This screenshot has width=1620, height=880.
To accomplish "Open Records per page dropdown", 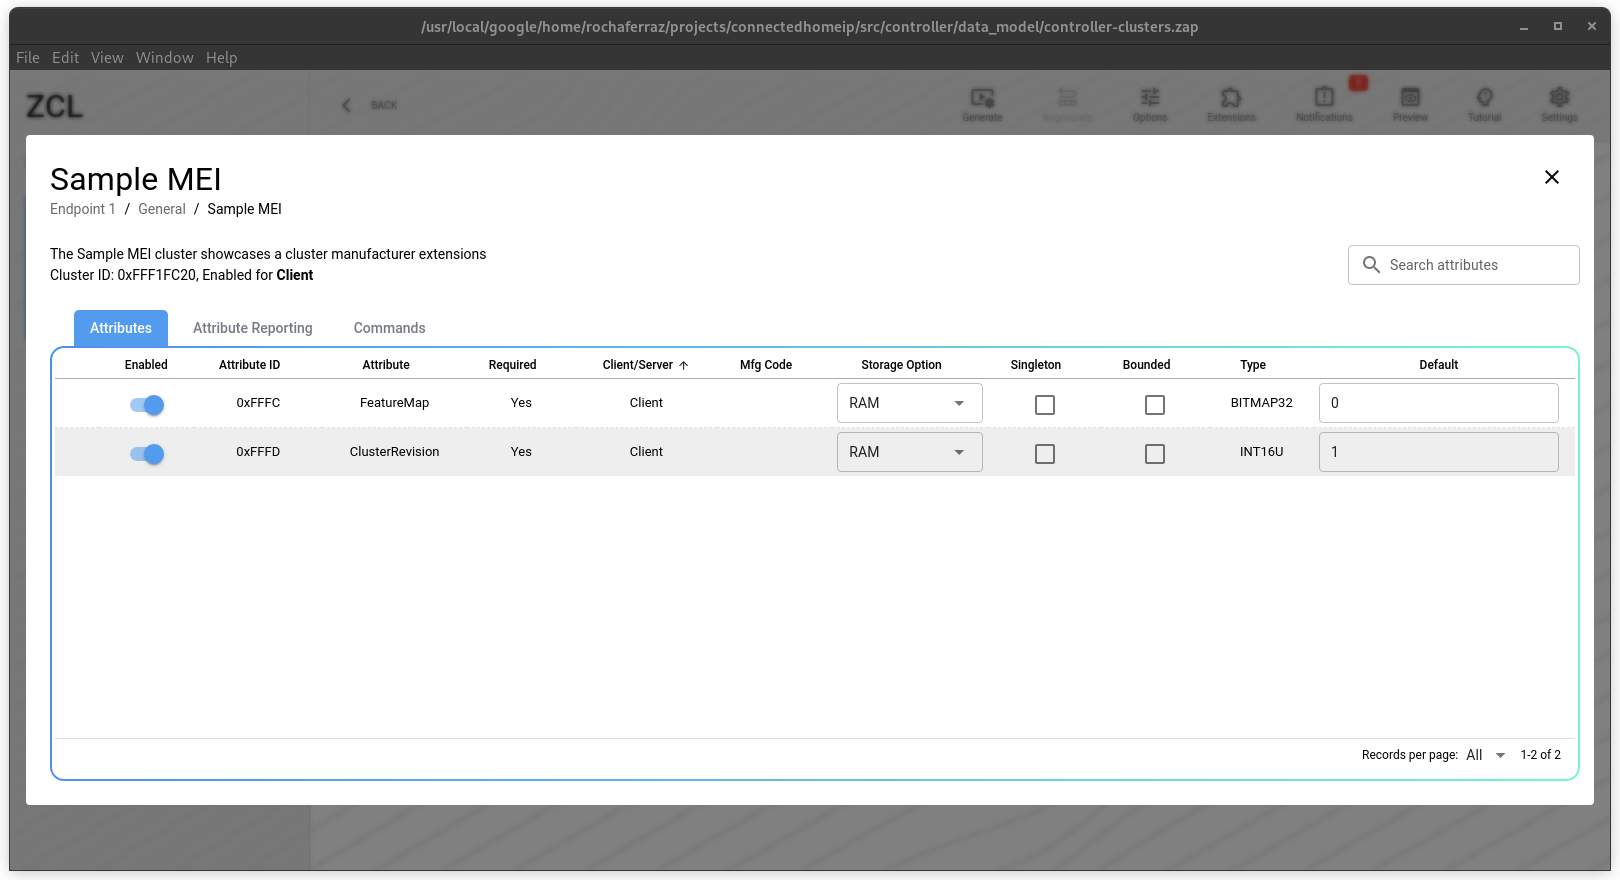I will tap(1485, 755).
